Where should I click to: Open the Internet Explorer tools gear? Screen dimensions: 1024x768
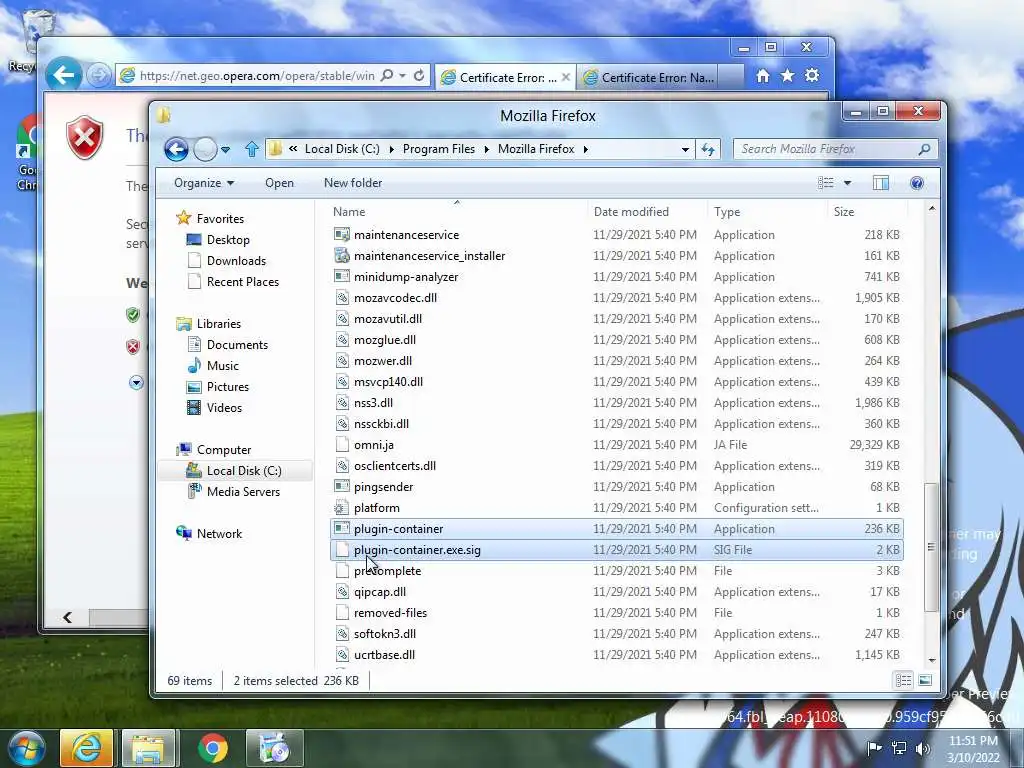coord(812,76)
